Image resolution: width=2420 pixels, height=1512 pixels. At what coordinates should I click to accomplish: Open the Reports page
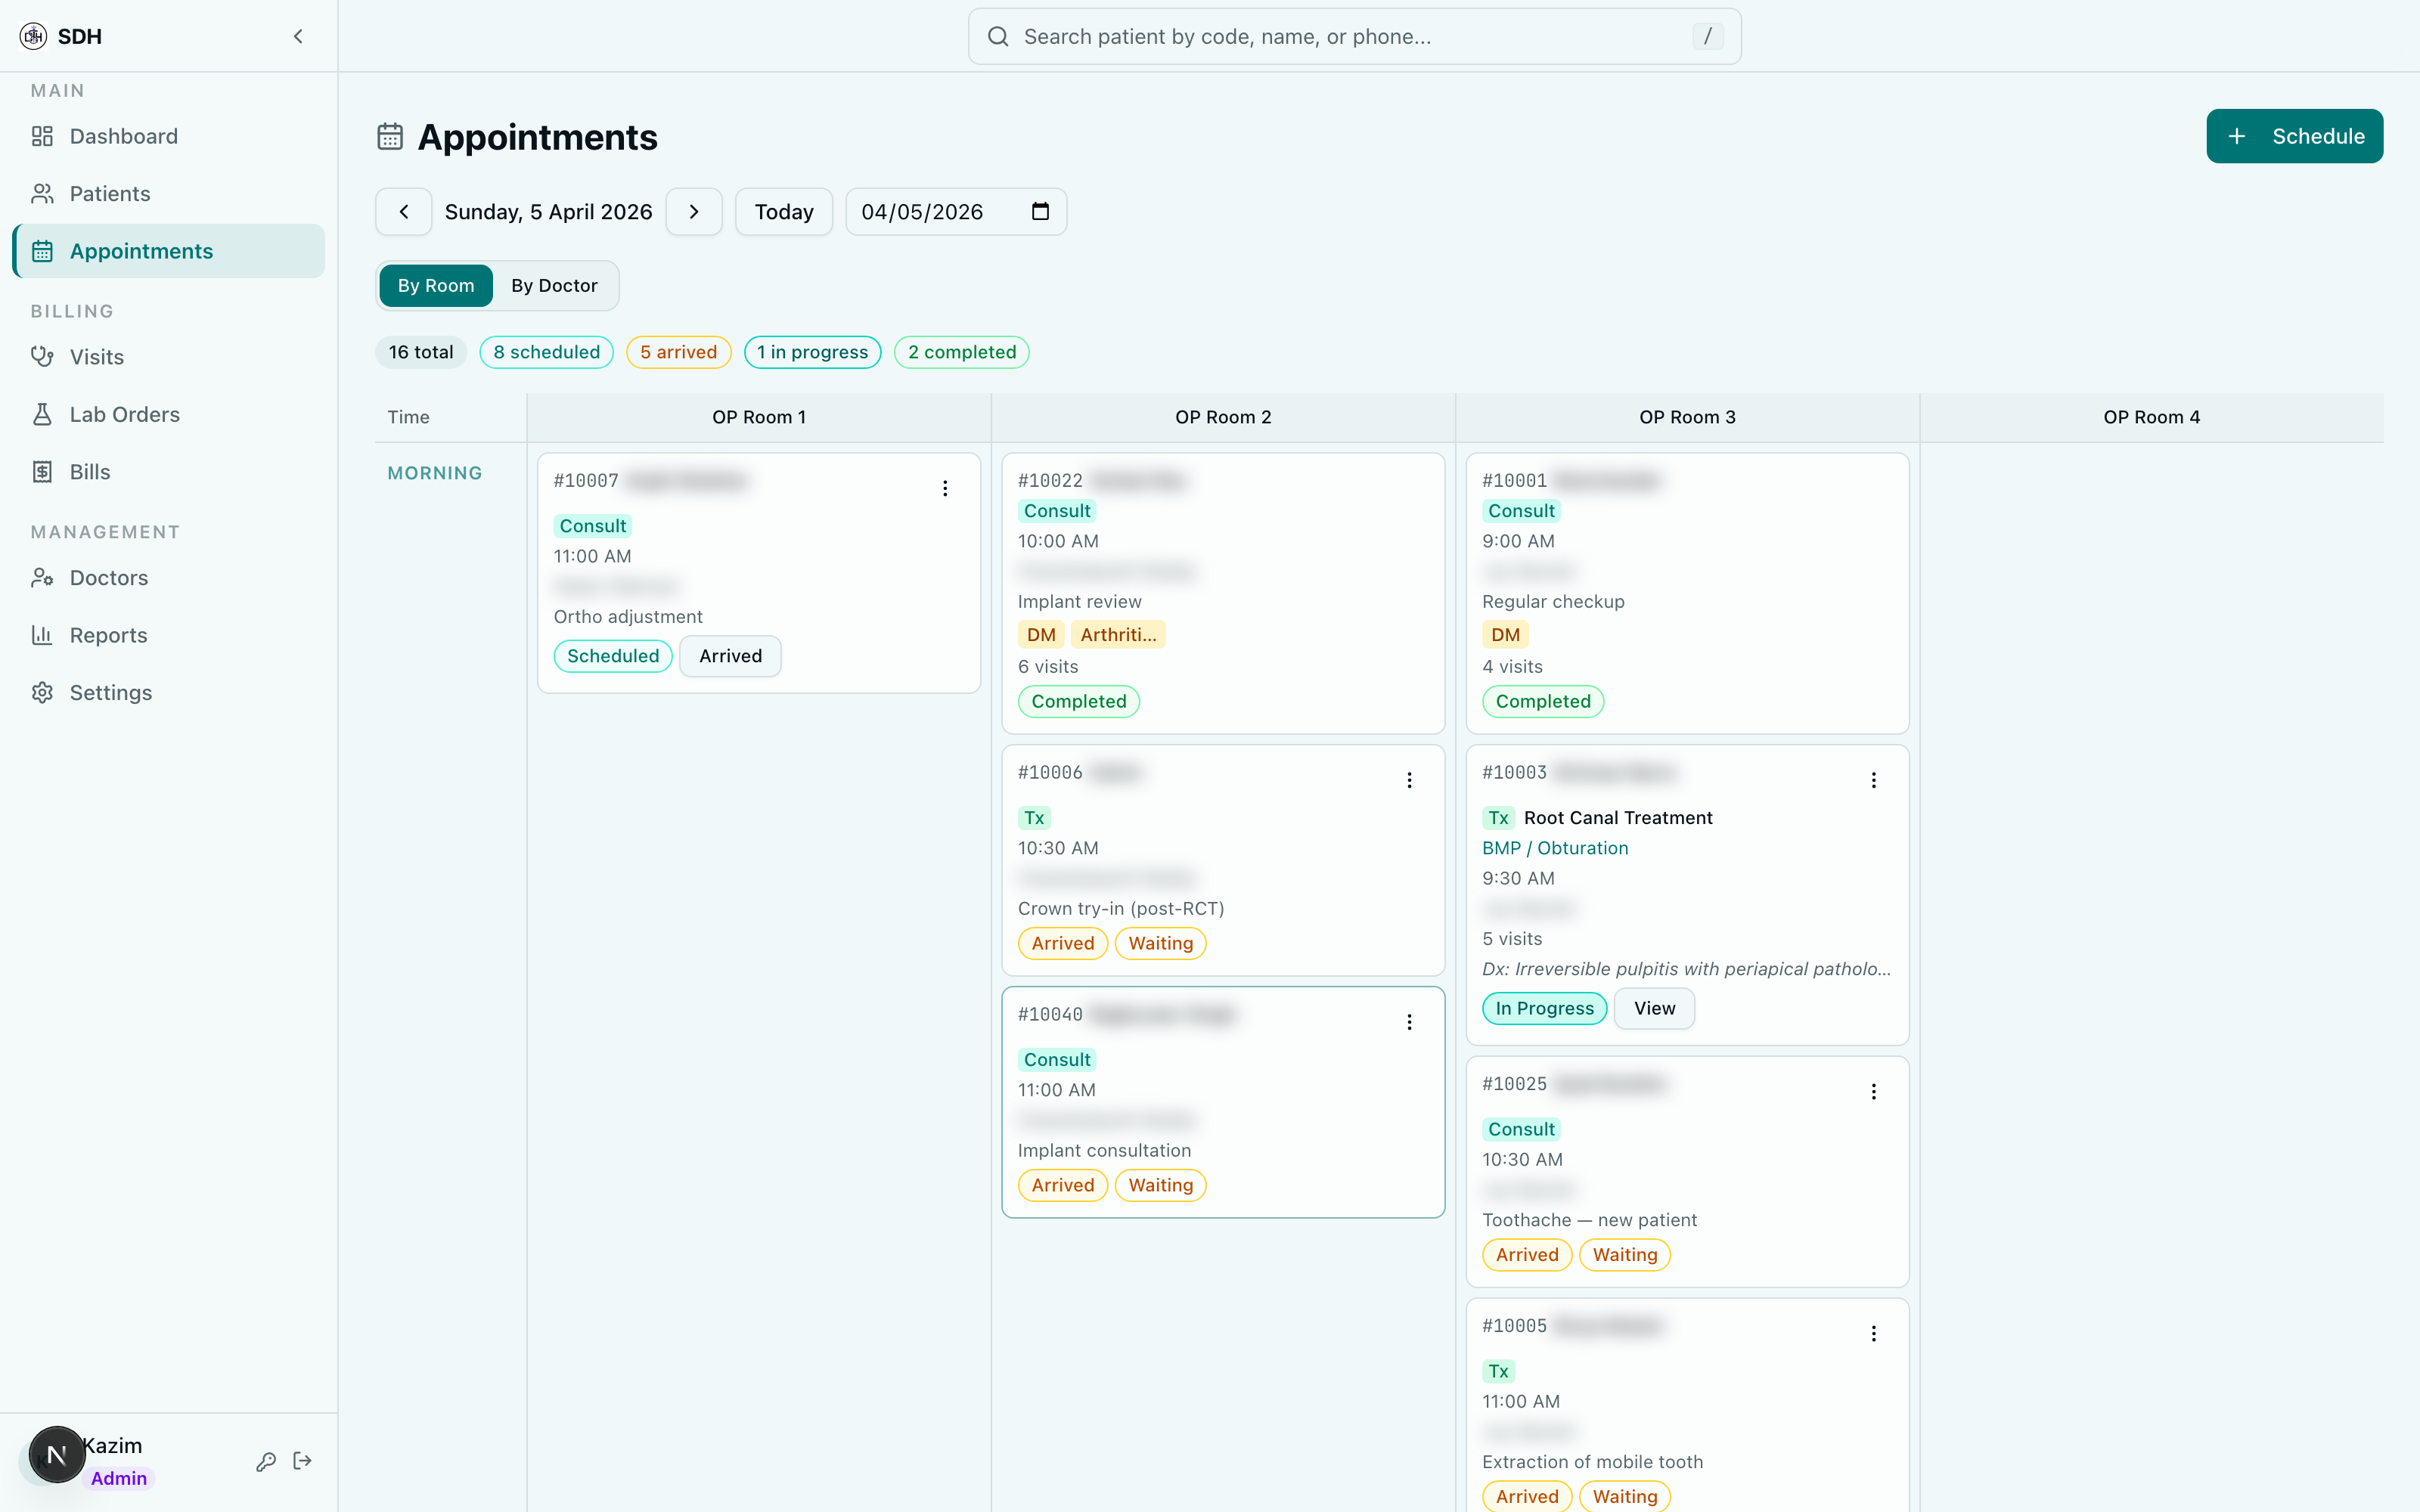click(x=168, y=635)
